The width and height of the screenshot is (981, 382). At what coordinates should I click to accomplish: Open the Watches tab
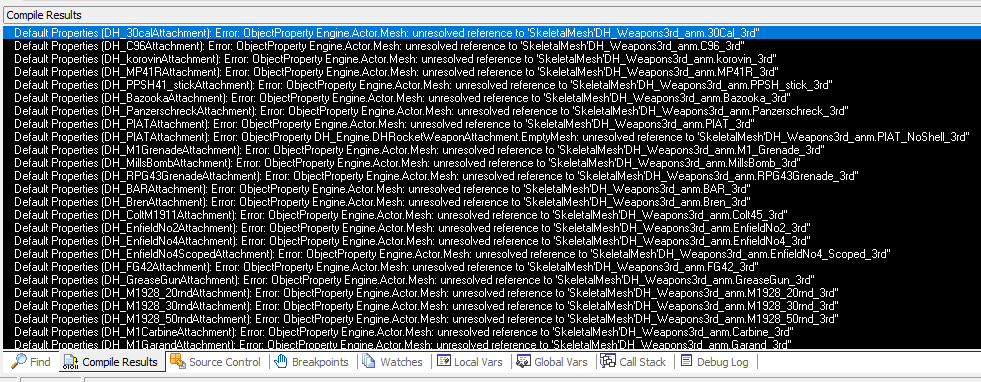[x=392, y=361]
